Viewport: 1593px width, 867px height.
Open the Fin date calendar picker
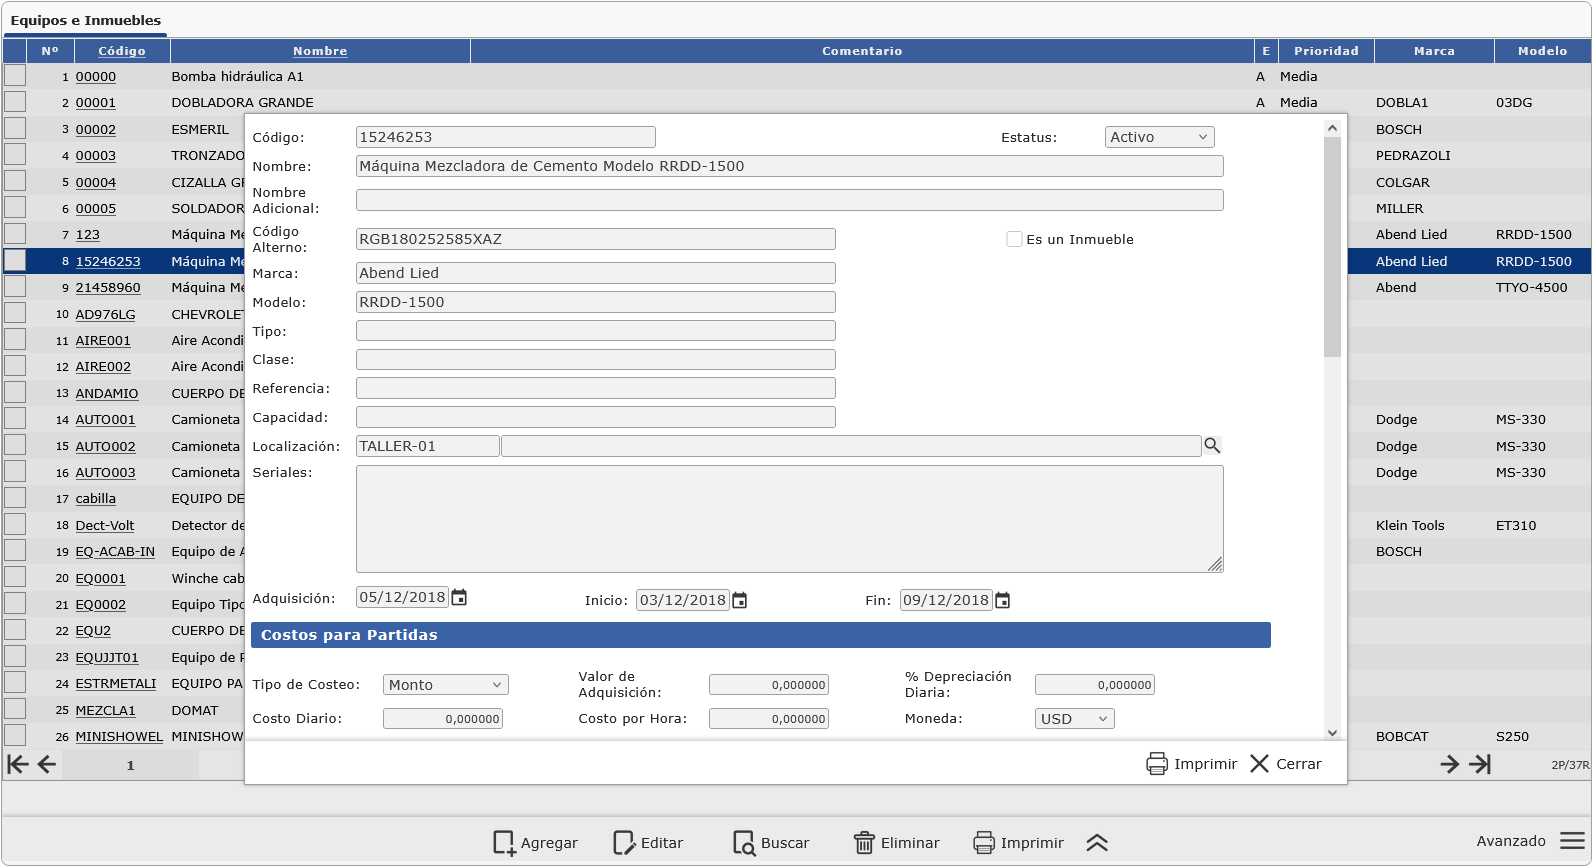click(x=1003, y=600)
